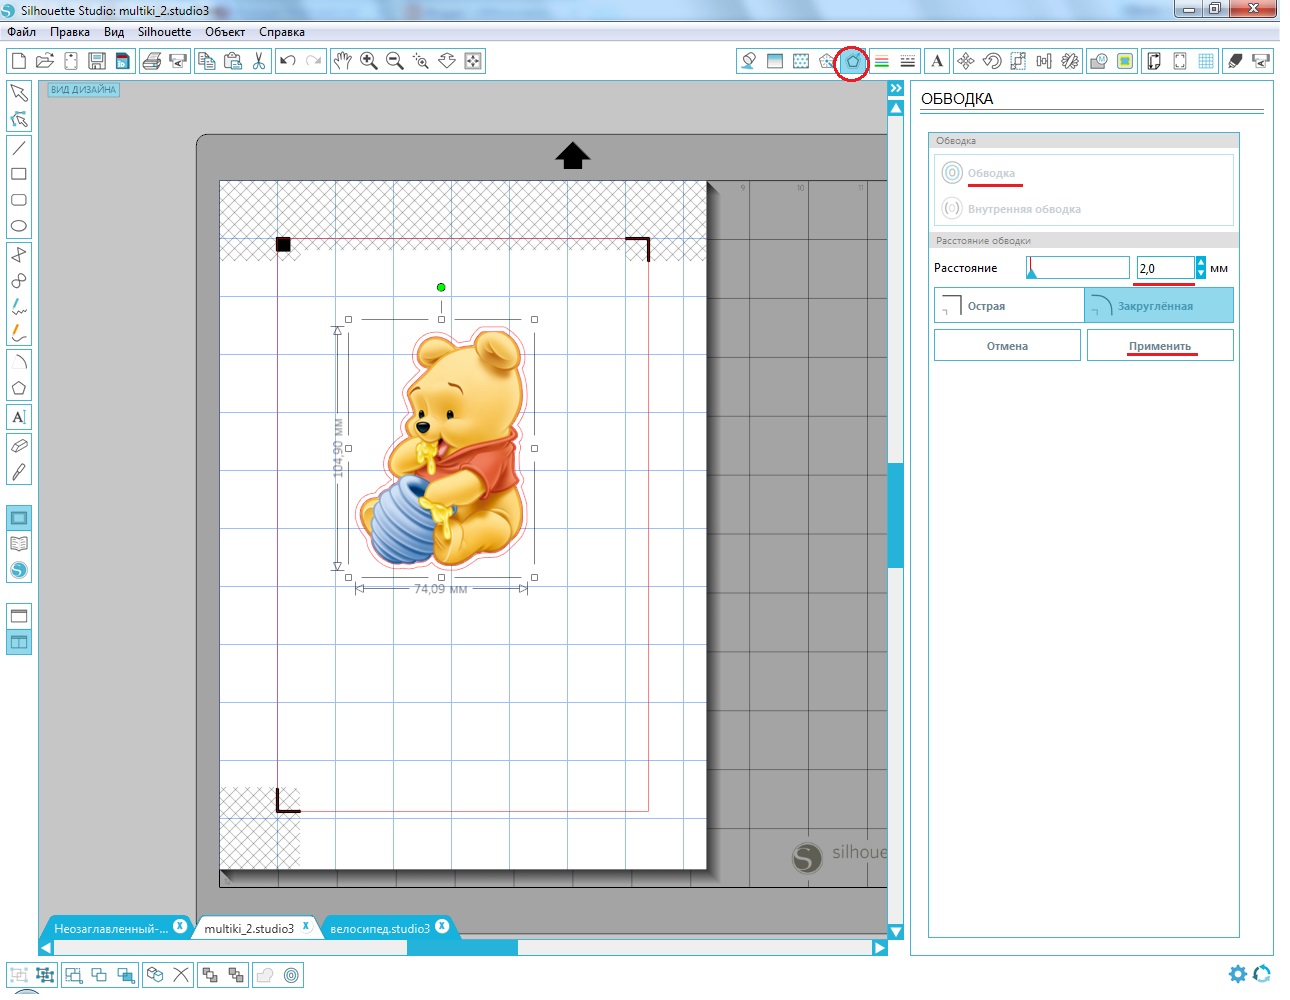Click the Расстояние distance slider
The height and width of the screenshot is (1000, 1290).
coord(1078,267)
